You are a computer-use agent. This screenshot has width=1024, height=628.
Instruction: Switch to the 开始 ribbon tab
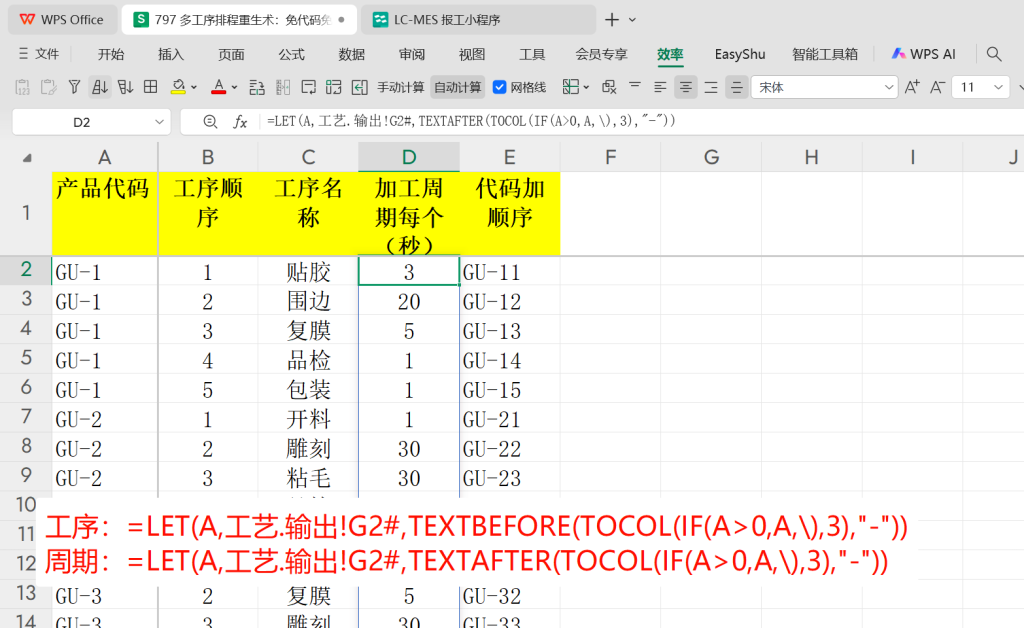111,54
